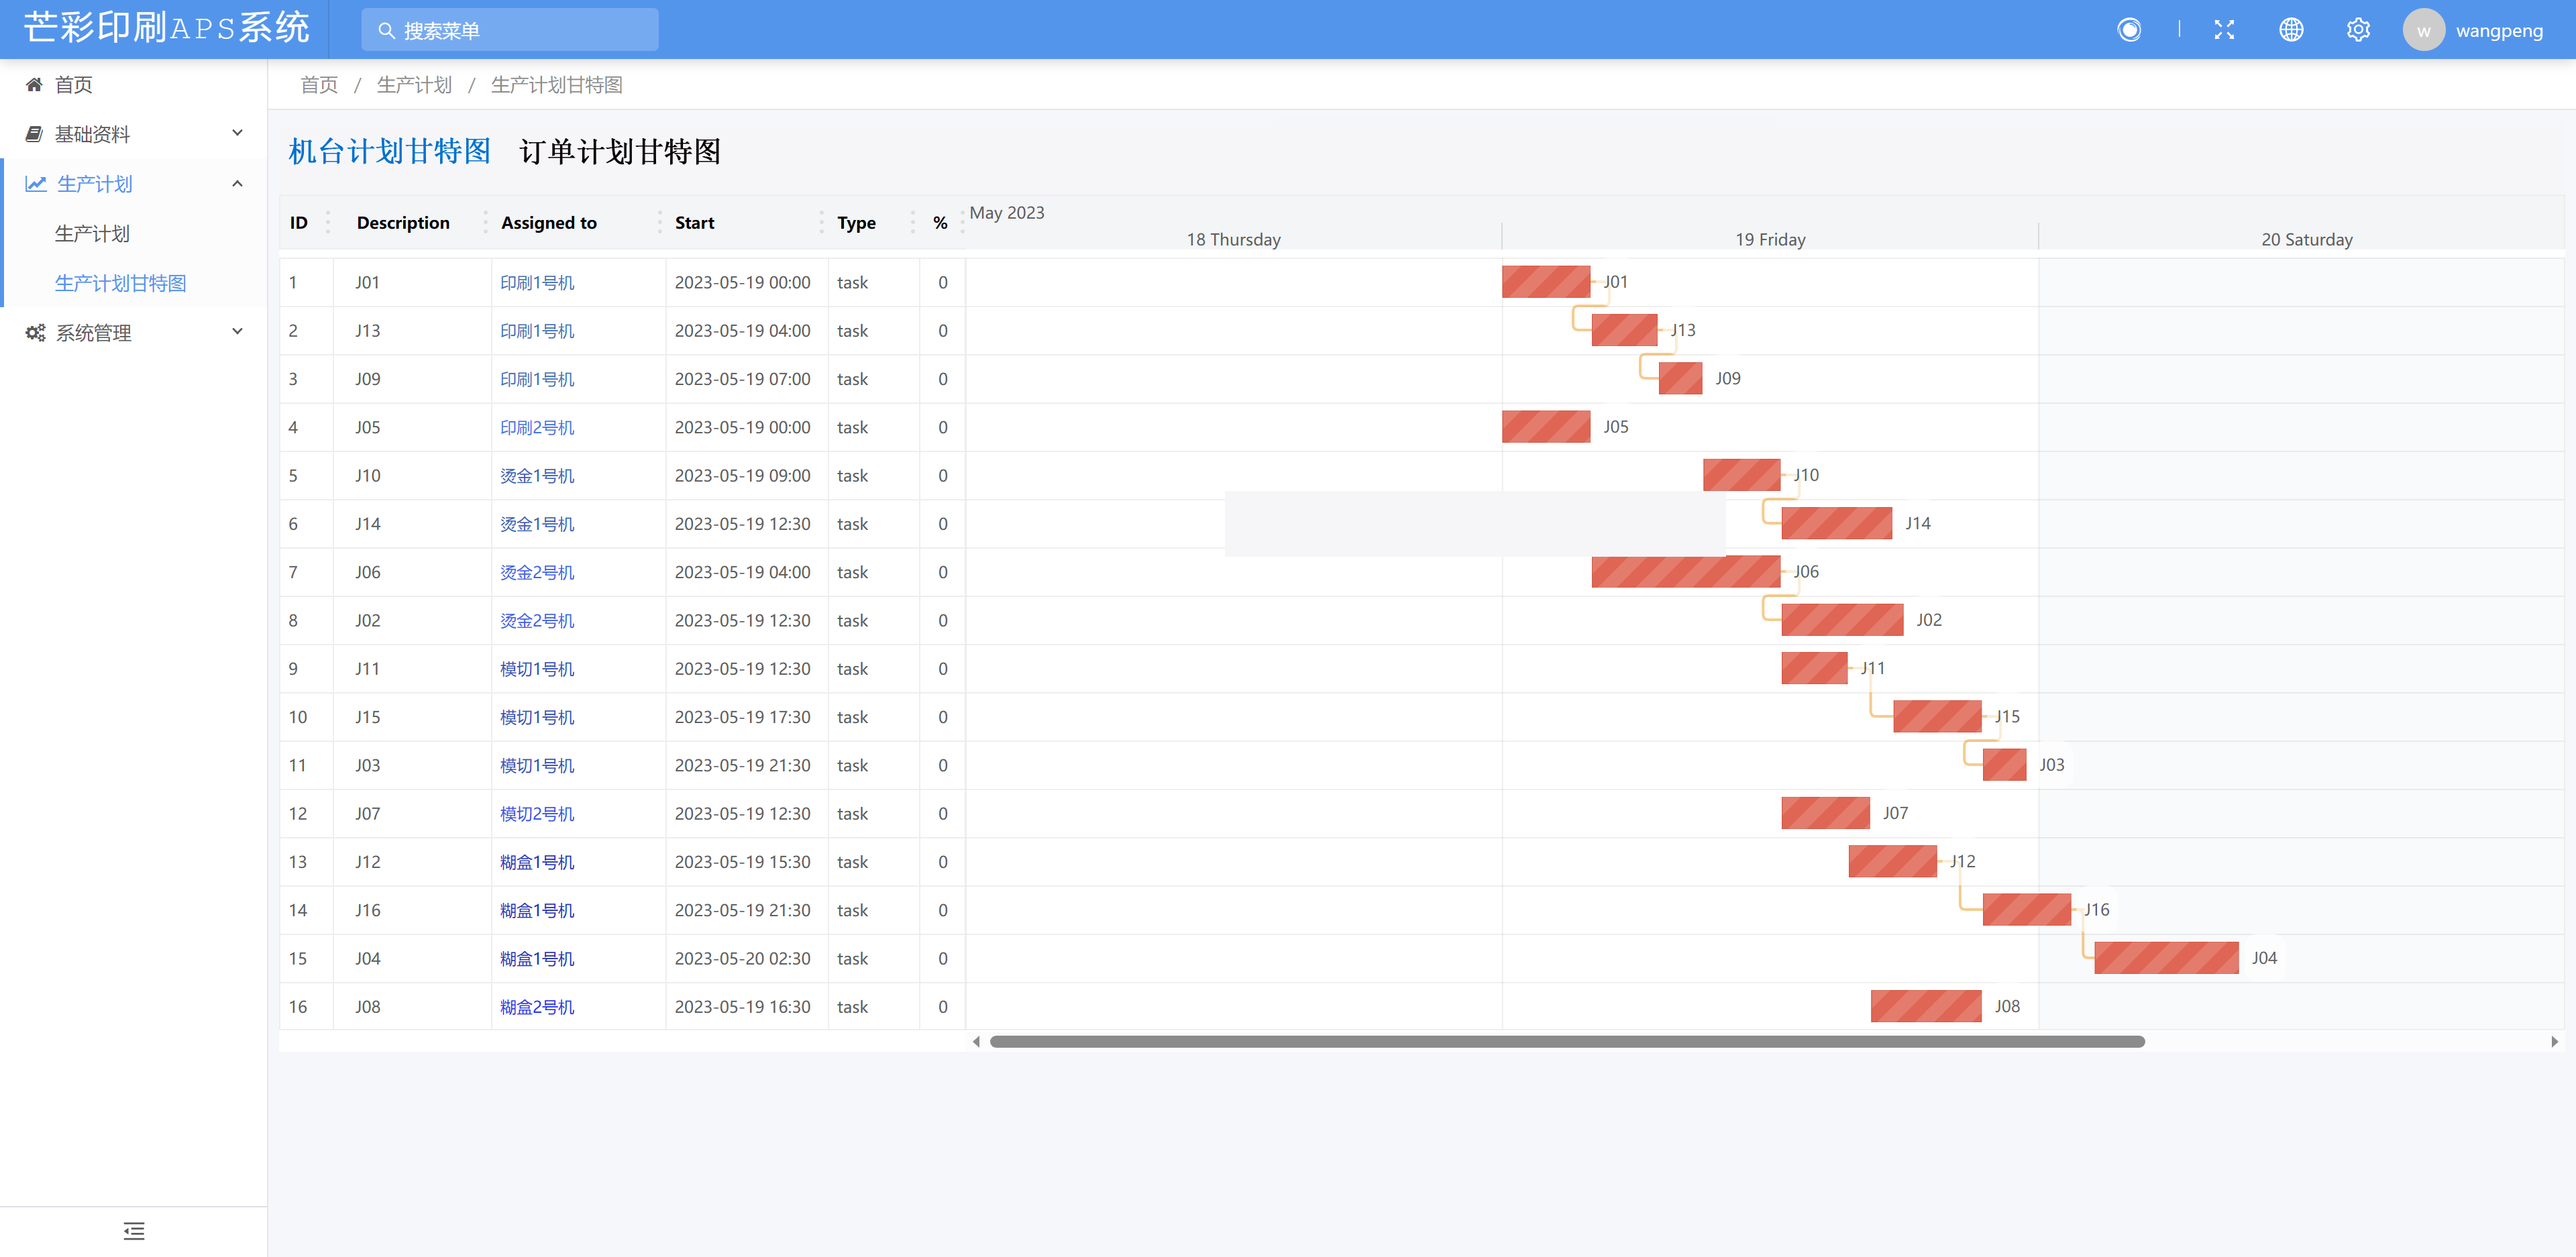Screen dimensions: 2576x1257
Task: Click the J04 task bar in gantt
Action: pyautogui.click(x=2166, y=958)
